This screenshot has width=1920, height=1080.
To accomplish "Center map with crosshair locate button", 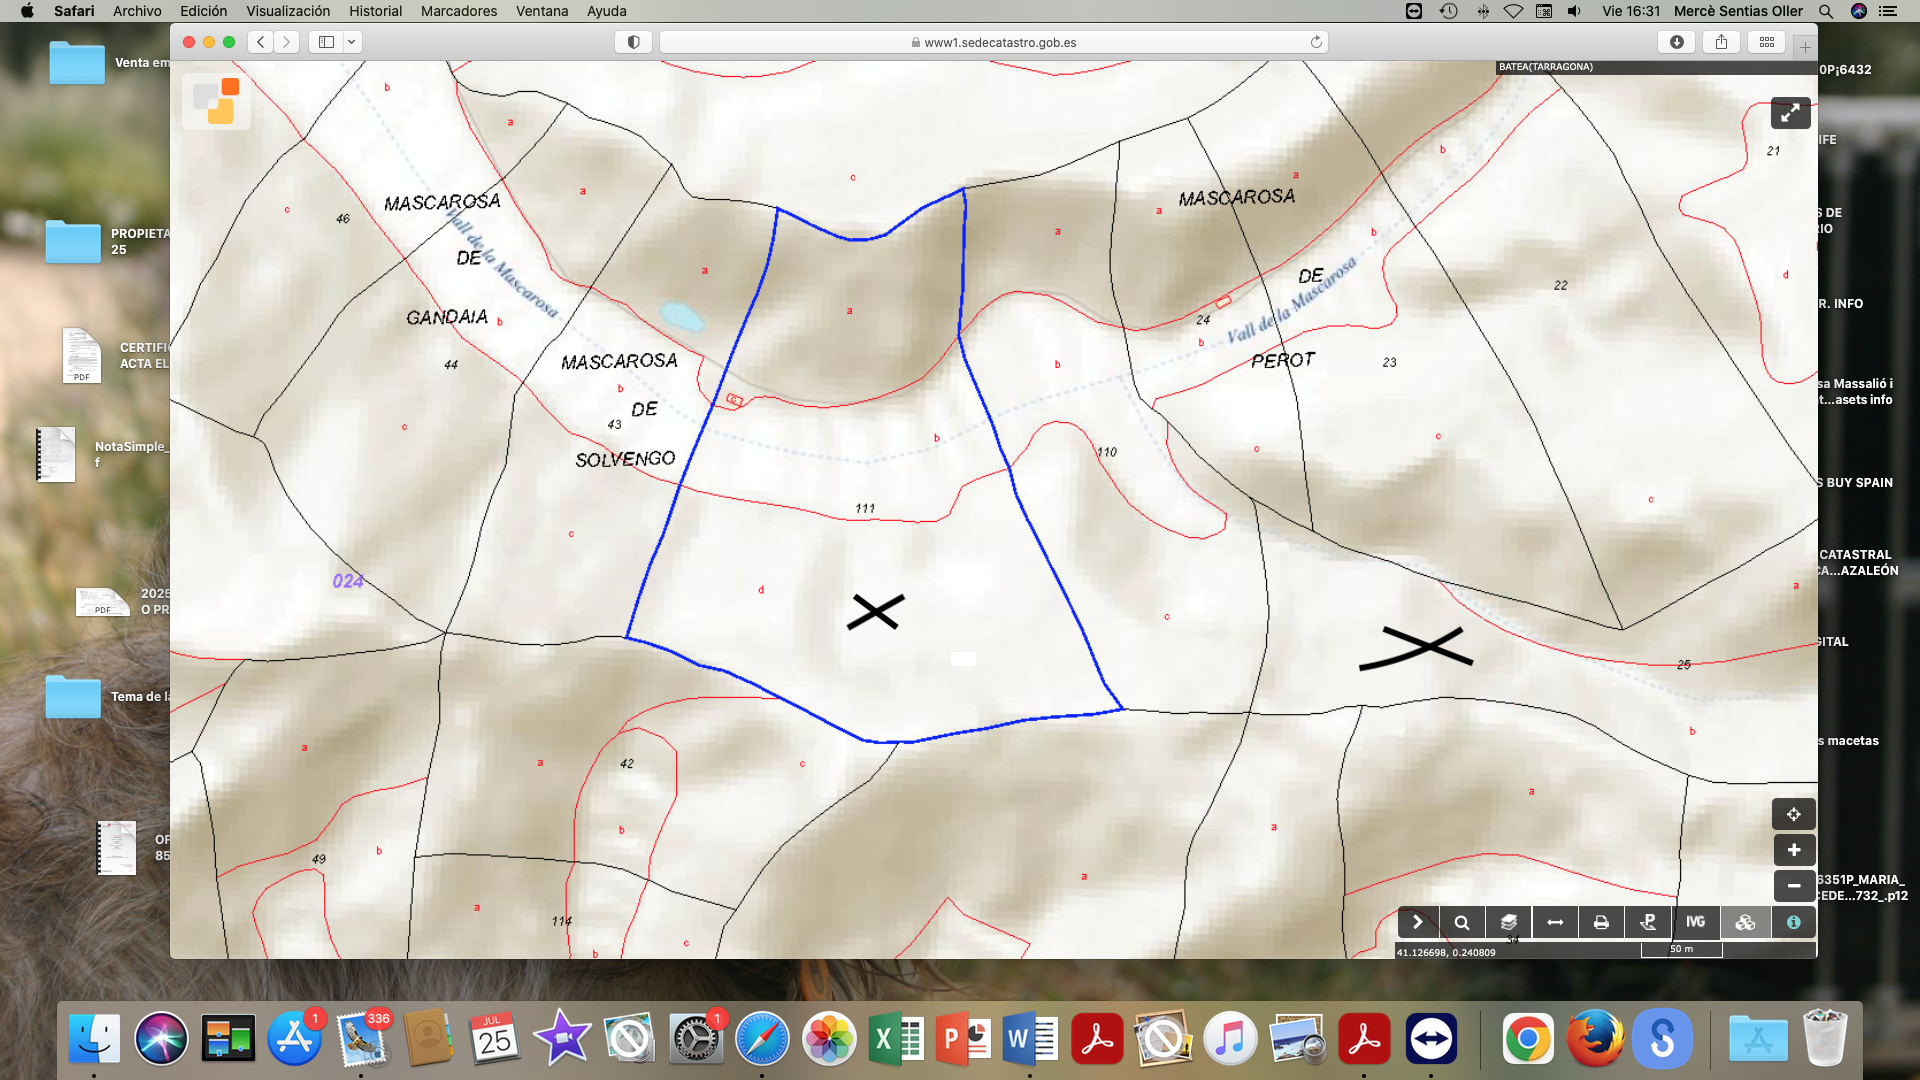I will (1793, 814).
